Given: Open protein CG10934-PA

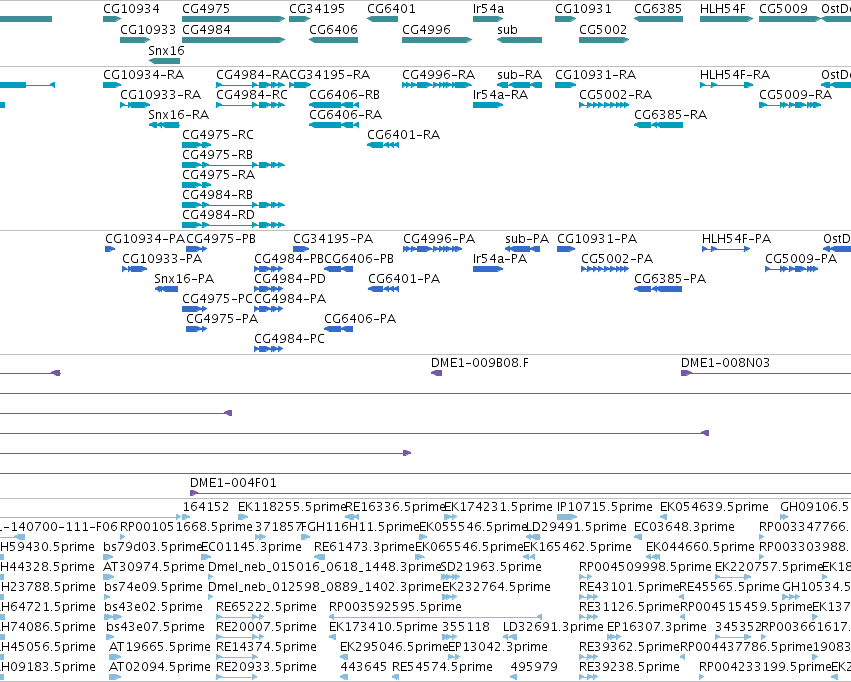Looking at the screenshot, I should (x=145, y=239).
